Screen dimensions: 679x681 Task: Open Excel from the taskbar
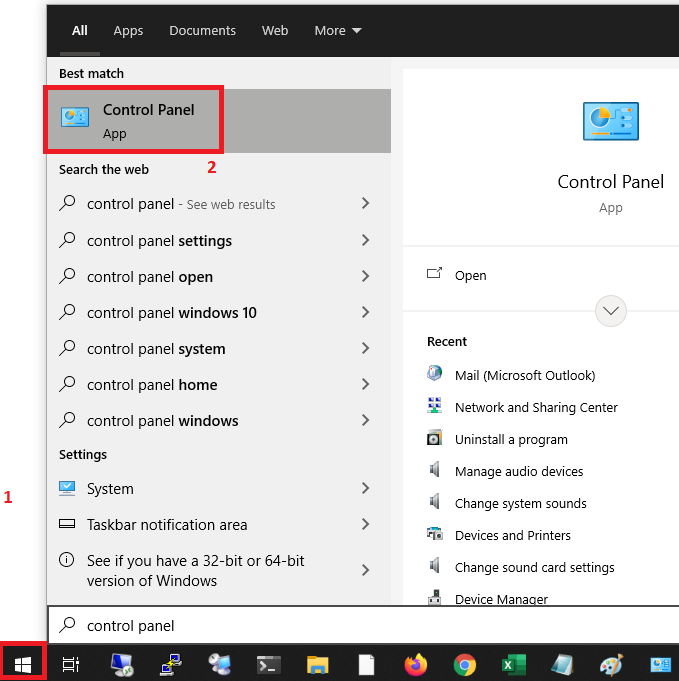click(513, 664)
